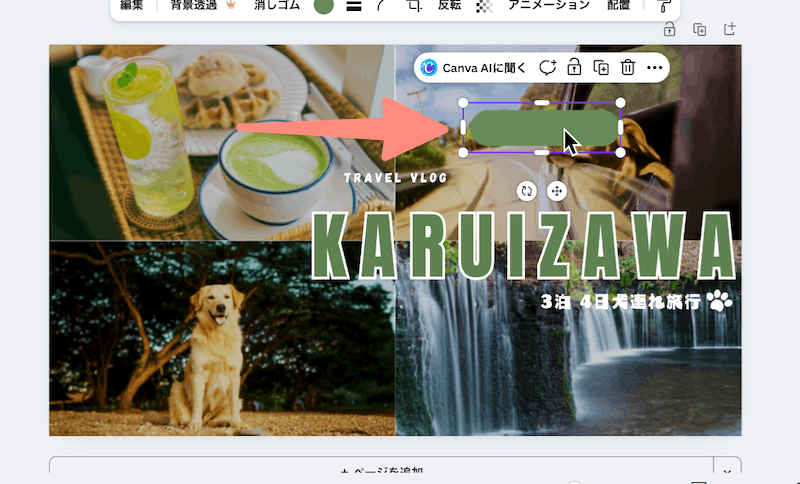Click the lock icon in floating toolbar
This screenshot has height=484, width=800.
pyautogui.click(x=574, y=67)
